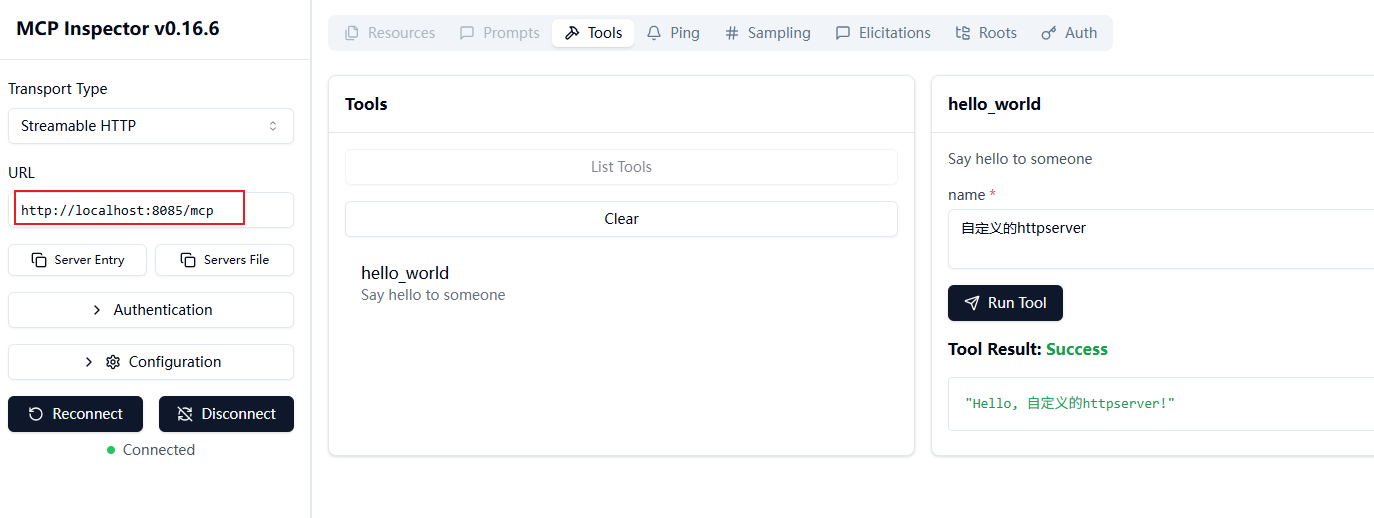
Task: Click the key icon on Auth tab
Action: click(1049, 33)
